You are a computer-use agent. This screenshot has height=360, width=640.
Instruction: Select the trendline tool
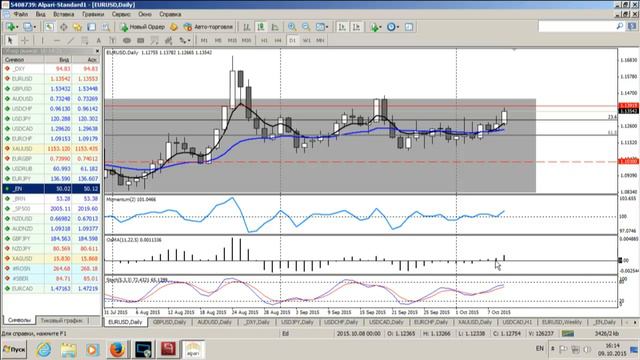(x=71, y=40)
